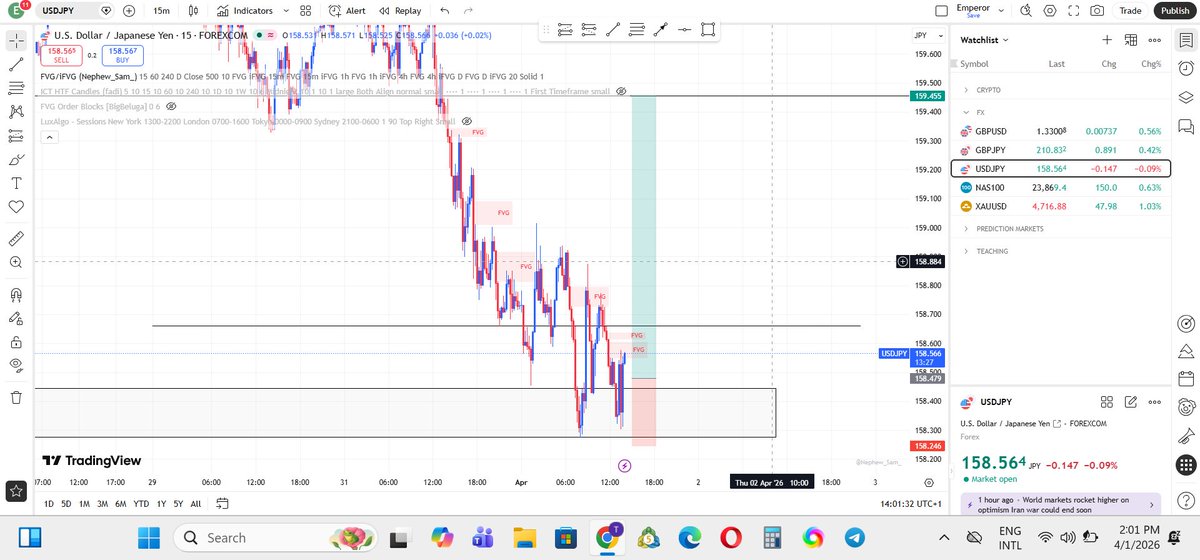Open indicator templates grid icon
The image size is (1200, 560).
[x=305, y=11]
